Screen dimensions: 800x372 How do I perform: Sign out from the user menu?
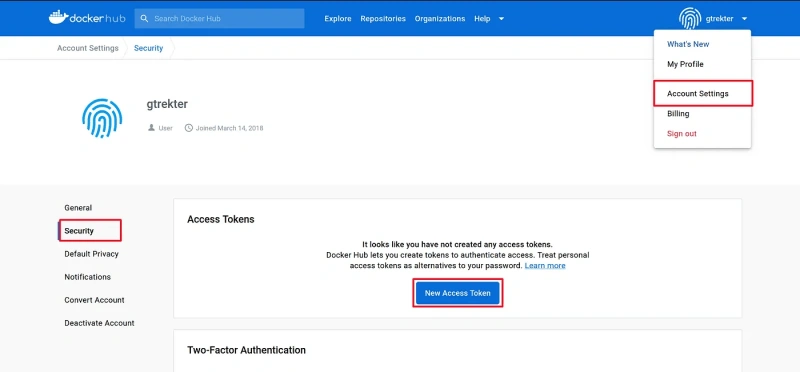[682, 134]
